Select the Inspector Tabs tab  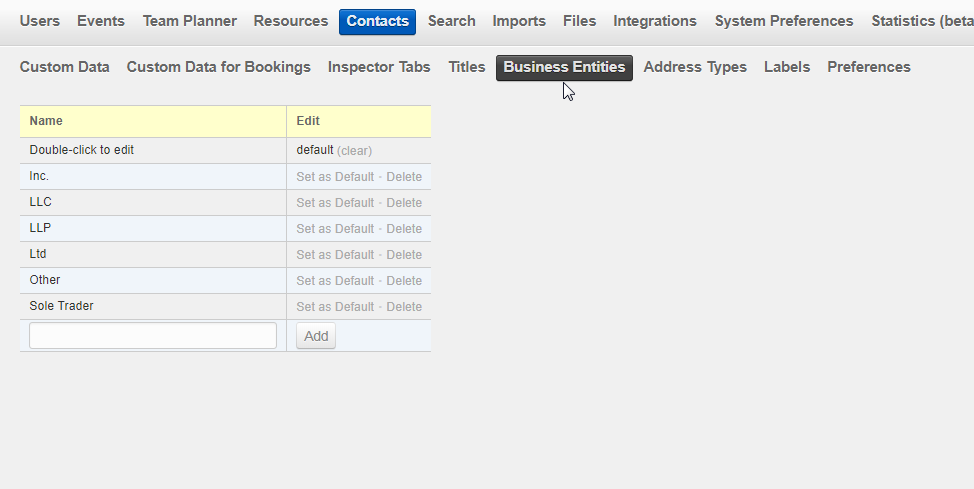pyautogui.click(x=379, y=67)
